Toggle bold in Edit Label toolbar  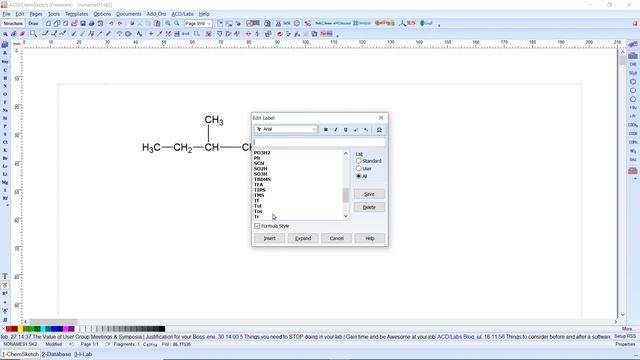326,129
